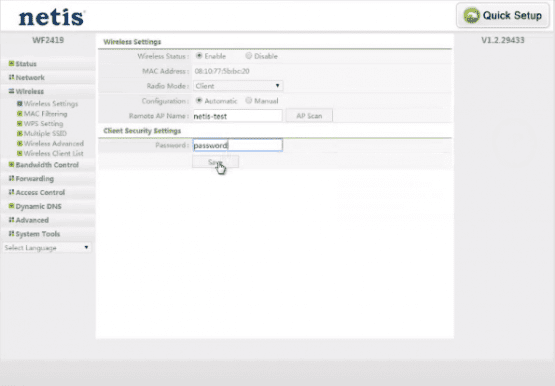Click the Forwarding menu icon
The width and height of the screenshot is (555, 386).
click(11, 178)
